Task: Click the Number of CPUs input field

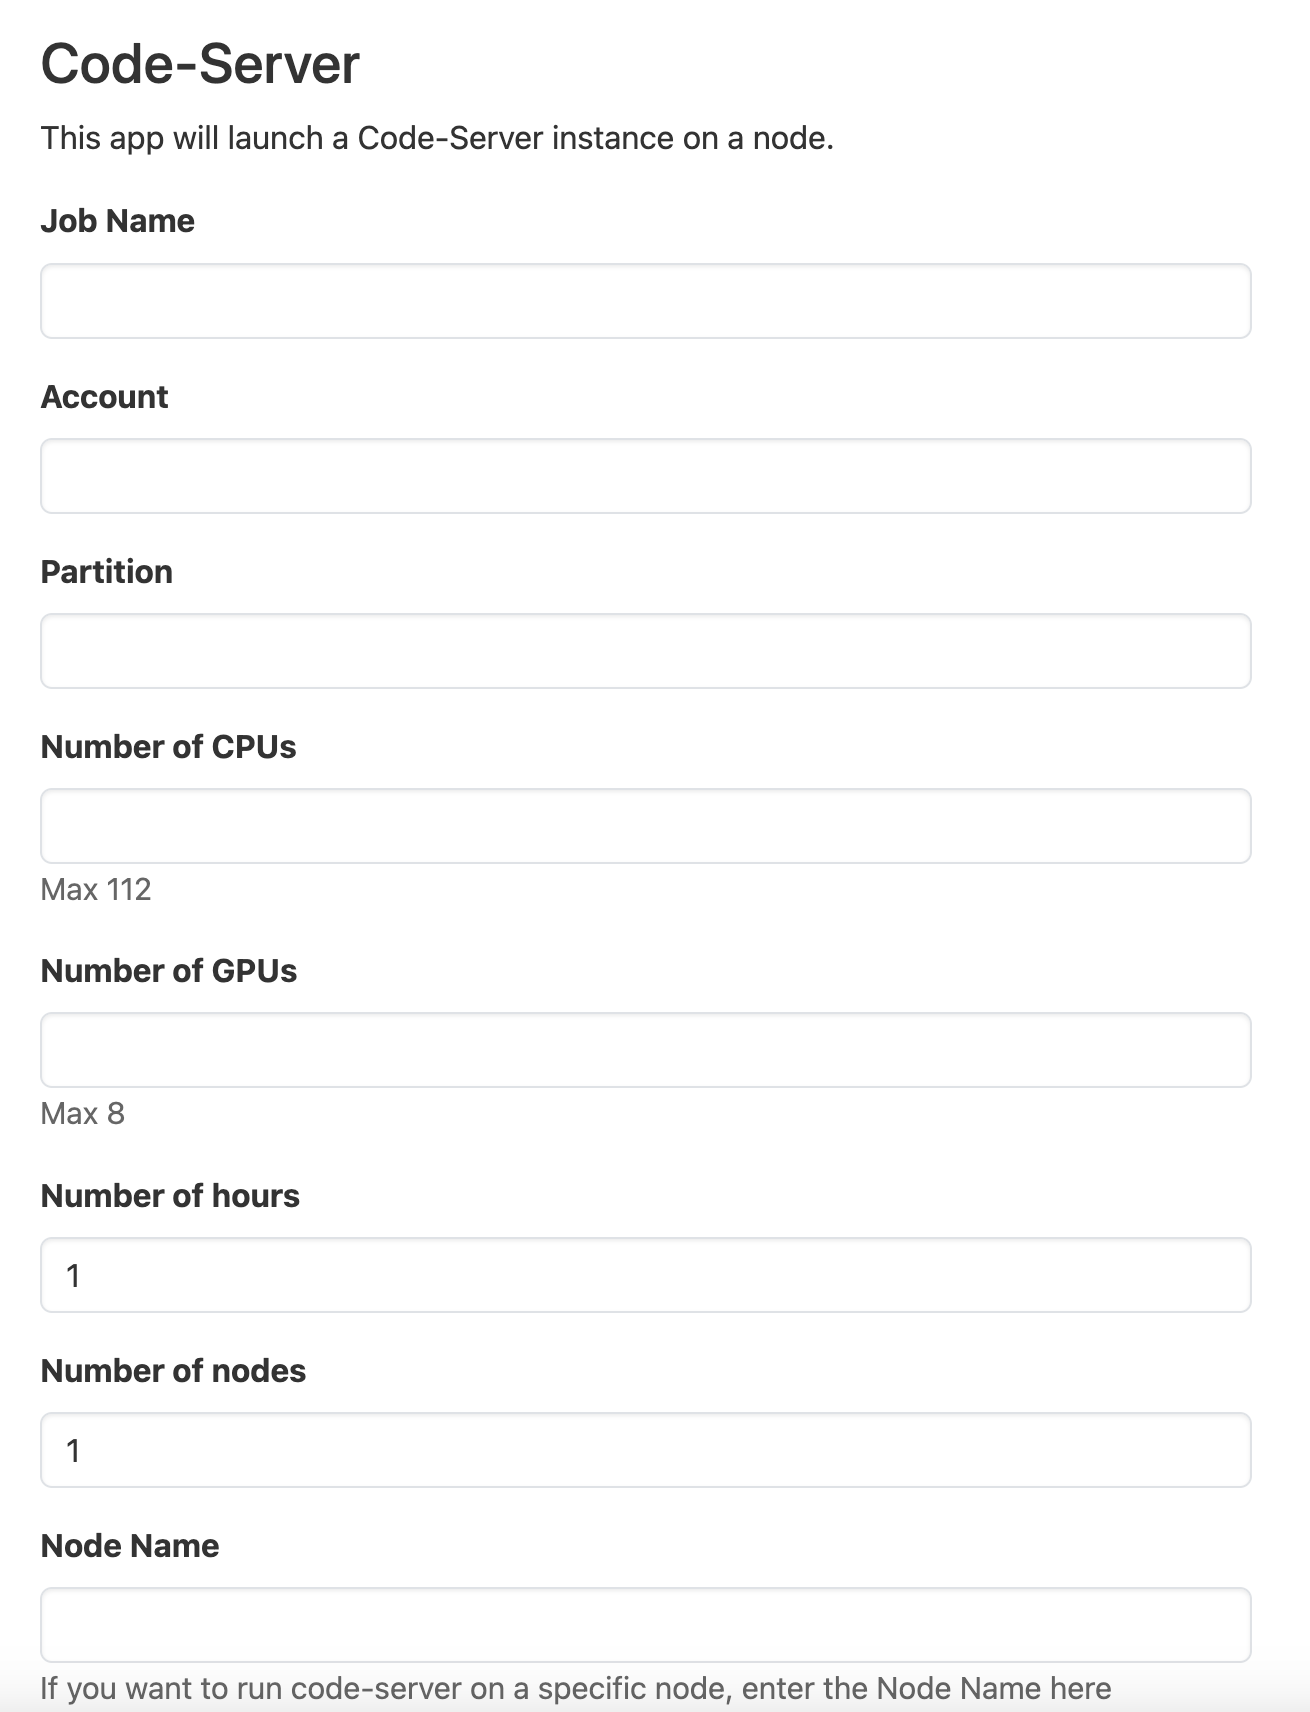Action: click(645, 824)
